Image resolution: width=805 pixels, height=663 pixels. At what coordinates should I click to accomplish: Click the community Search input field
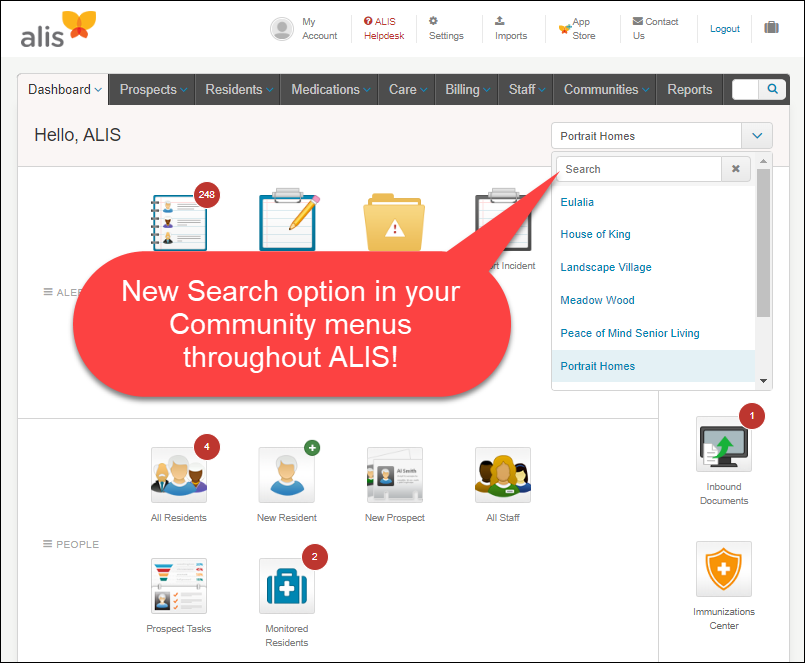coord(639,169)
